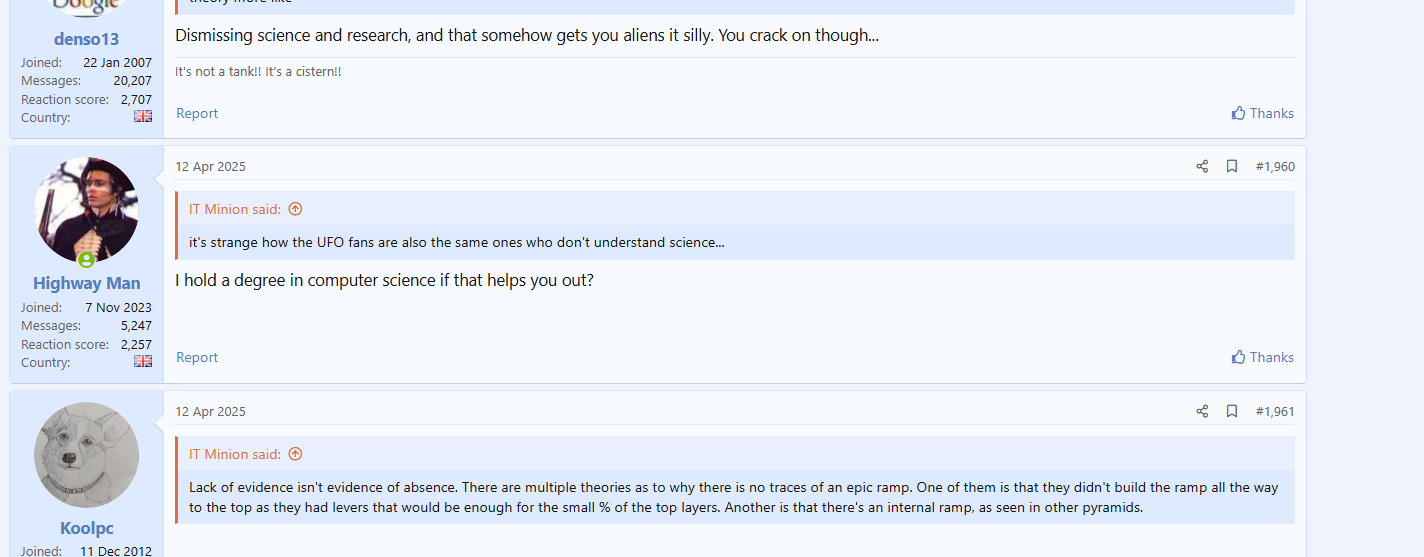Bookmark post #1,961
The image size is (1424, 557).
coord(1232,411)
